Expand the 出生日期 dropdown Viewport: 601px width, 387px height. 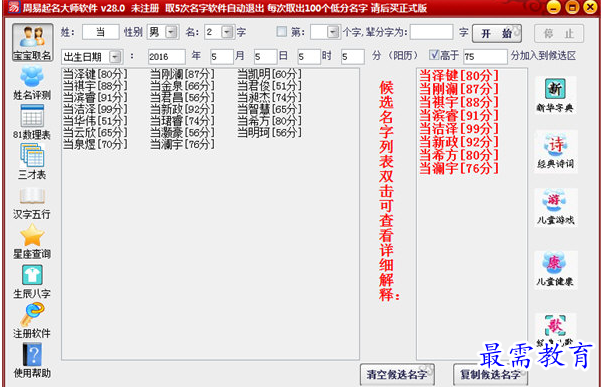tap(115, 57)
